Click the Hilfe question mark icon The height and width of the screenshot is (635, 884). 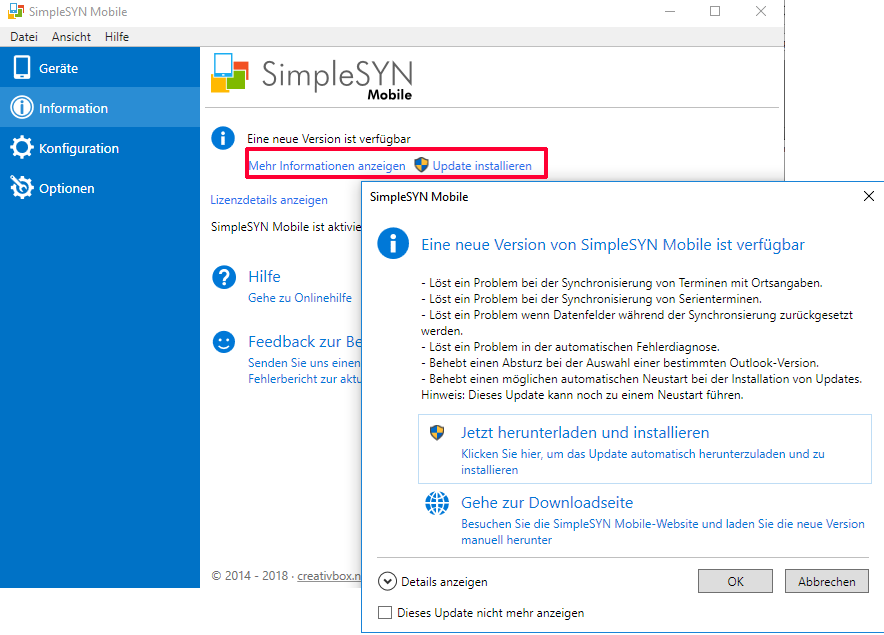coord(224,278)
